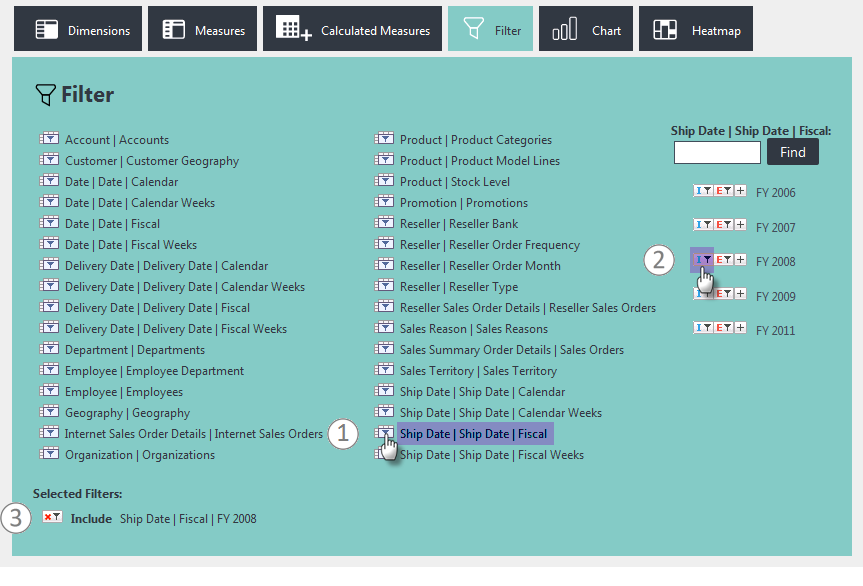Click the Find button

793,152
